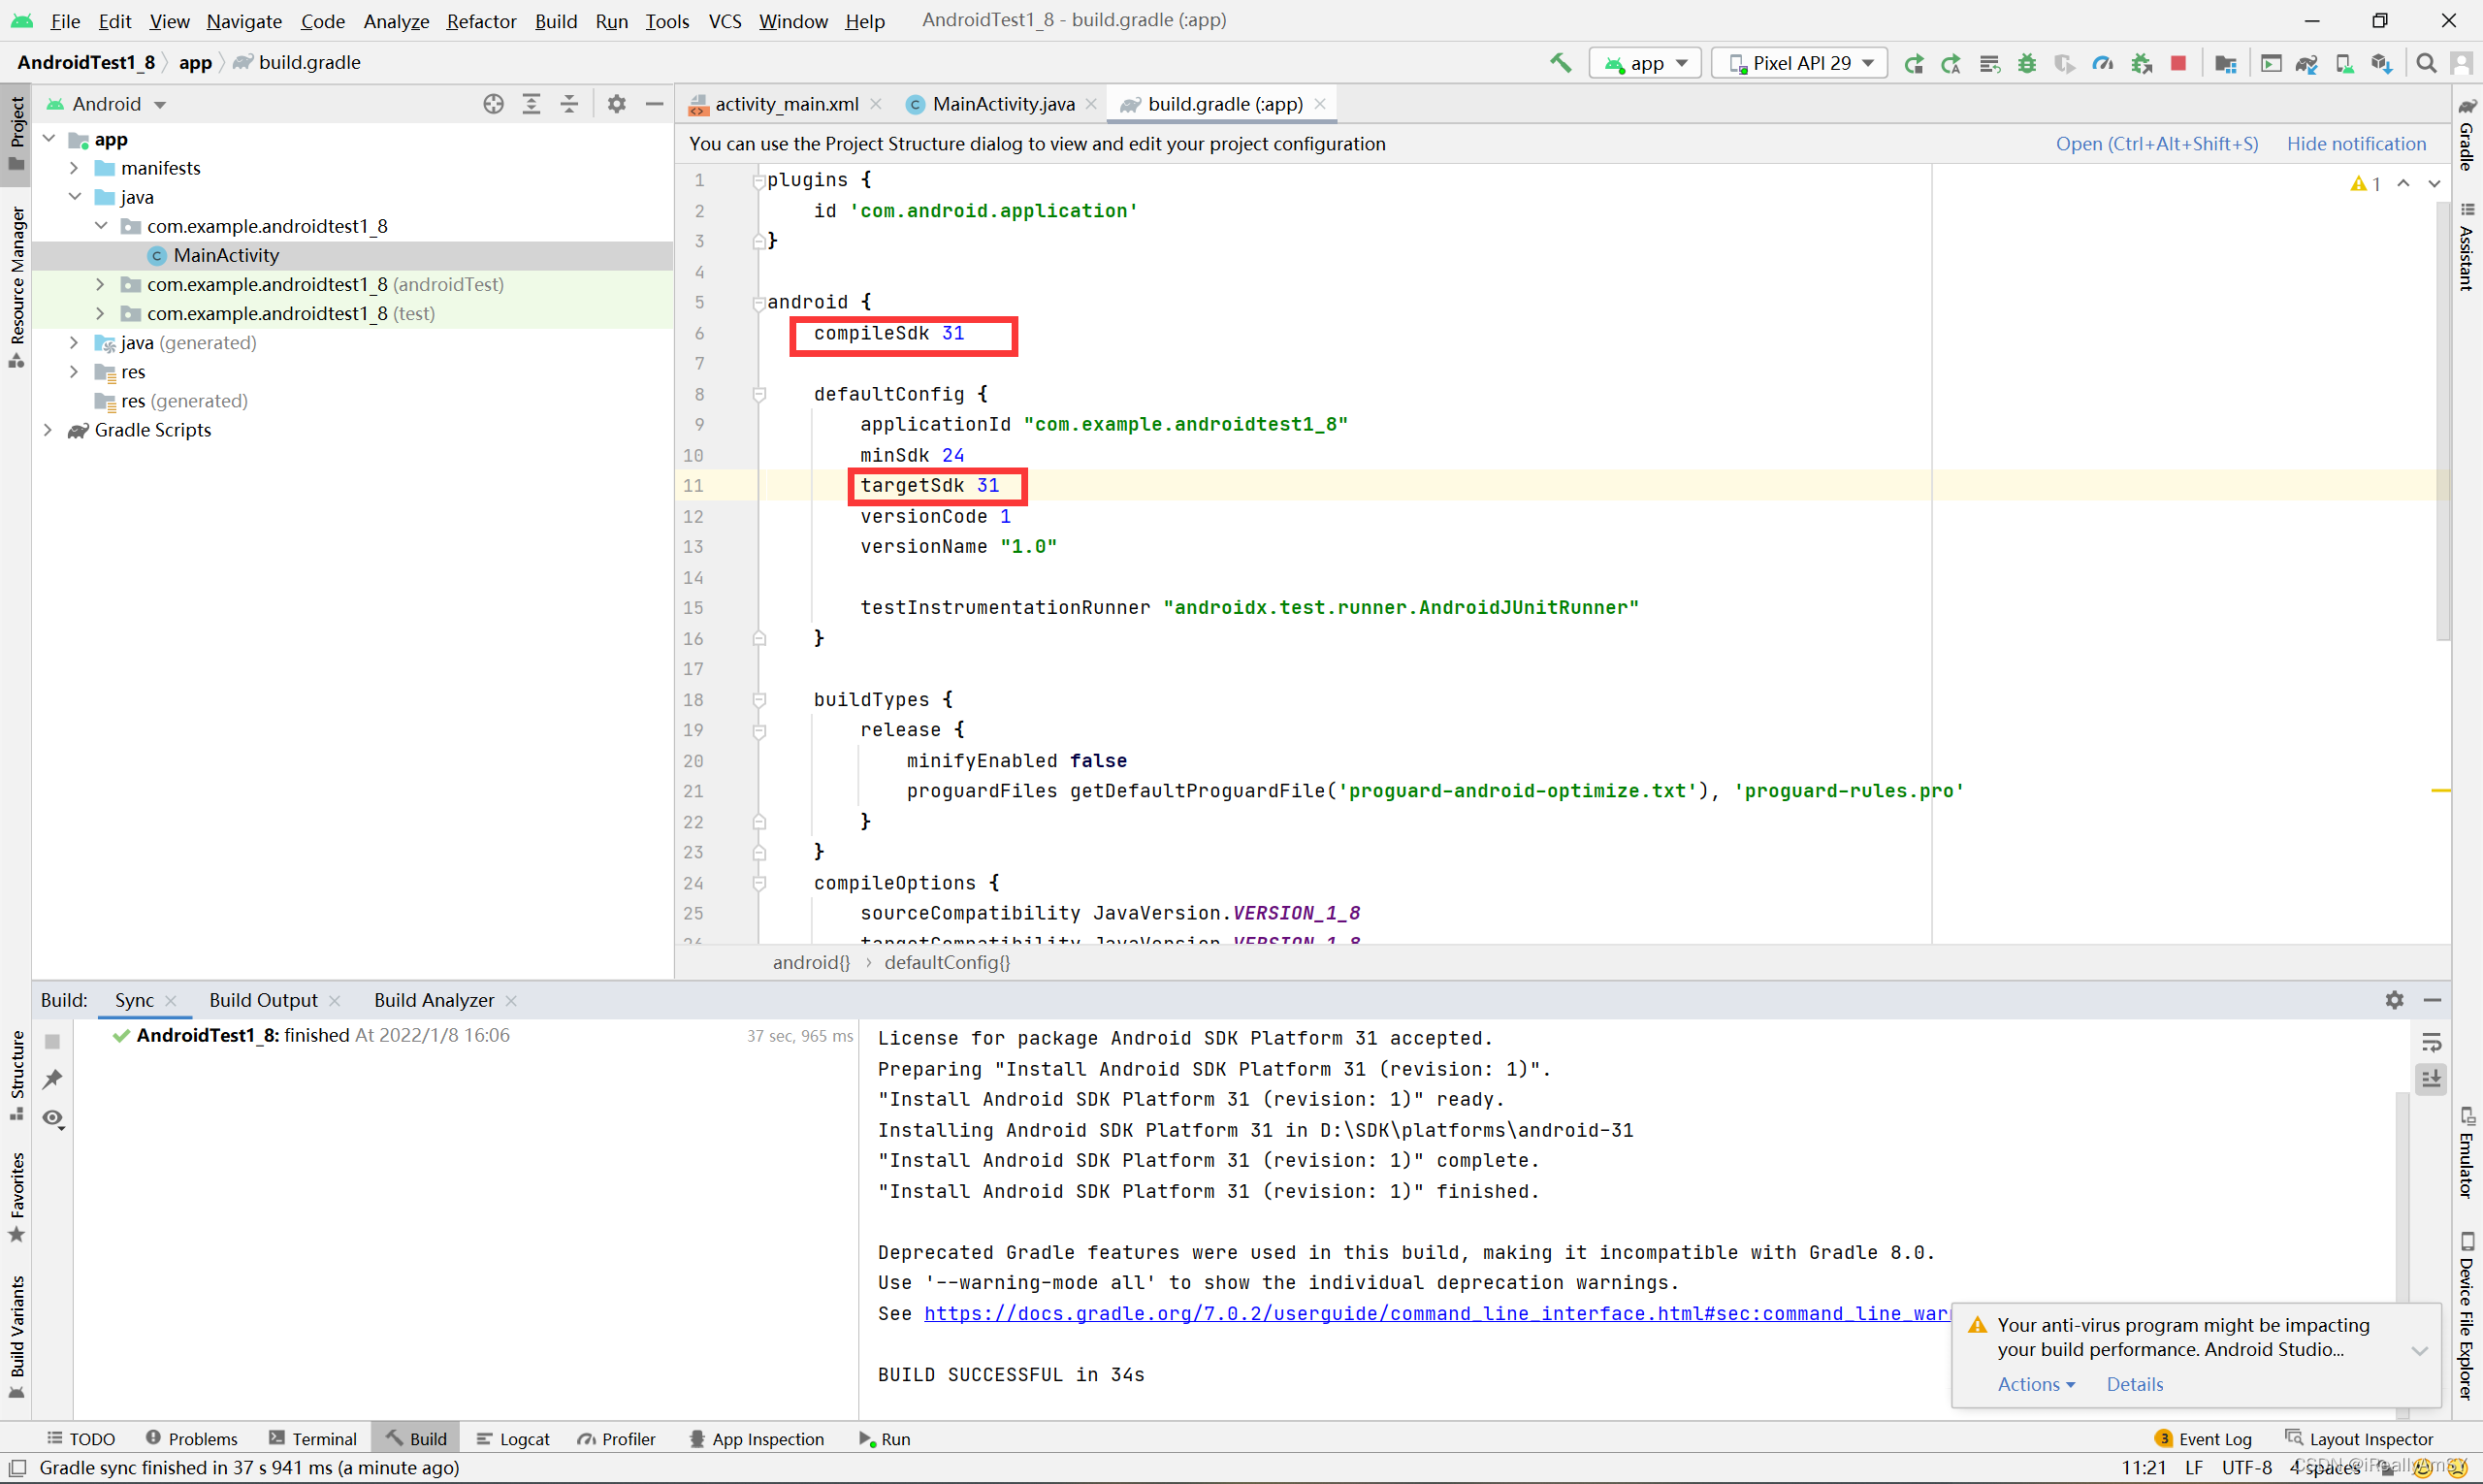Open Device File Explorer side panel
The height and width of the screenshot is (1484, 2483).
click(x=2467, y=1317)
